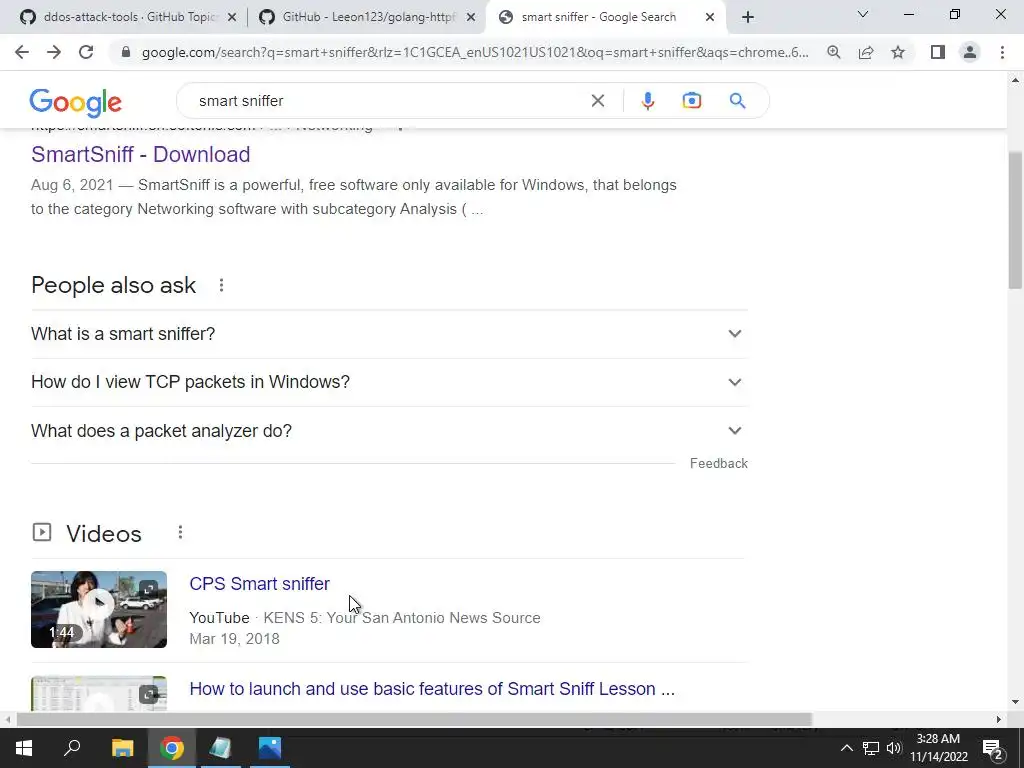Open Videos section options menu
Image resolution: width=1024 pixels, height=768 pixels.
click(180, 533)
